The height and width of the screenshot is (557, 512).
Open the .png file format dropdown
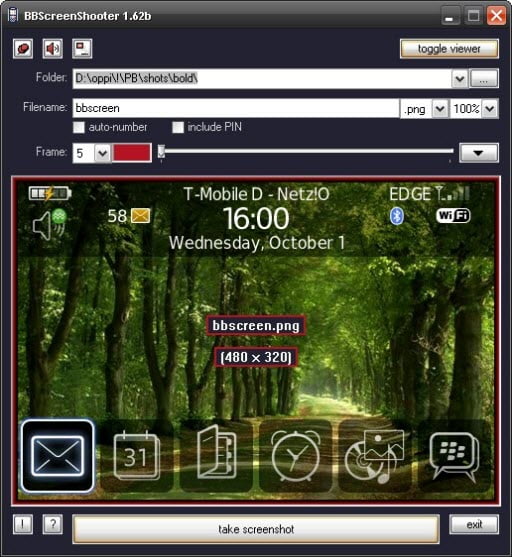[x=440, y=108]
